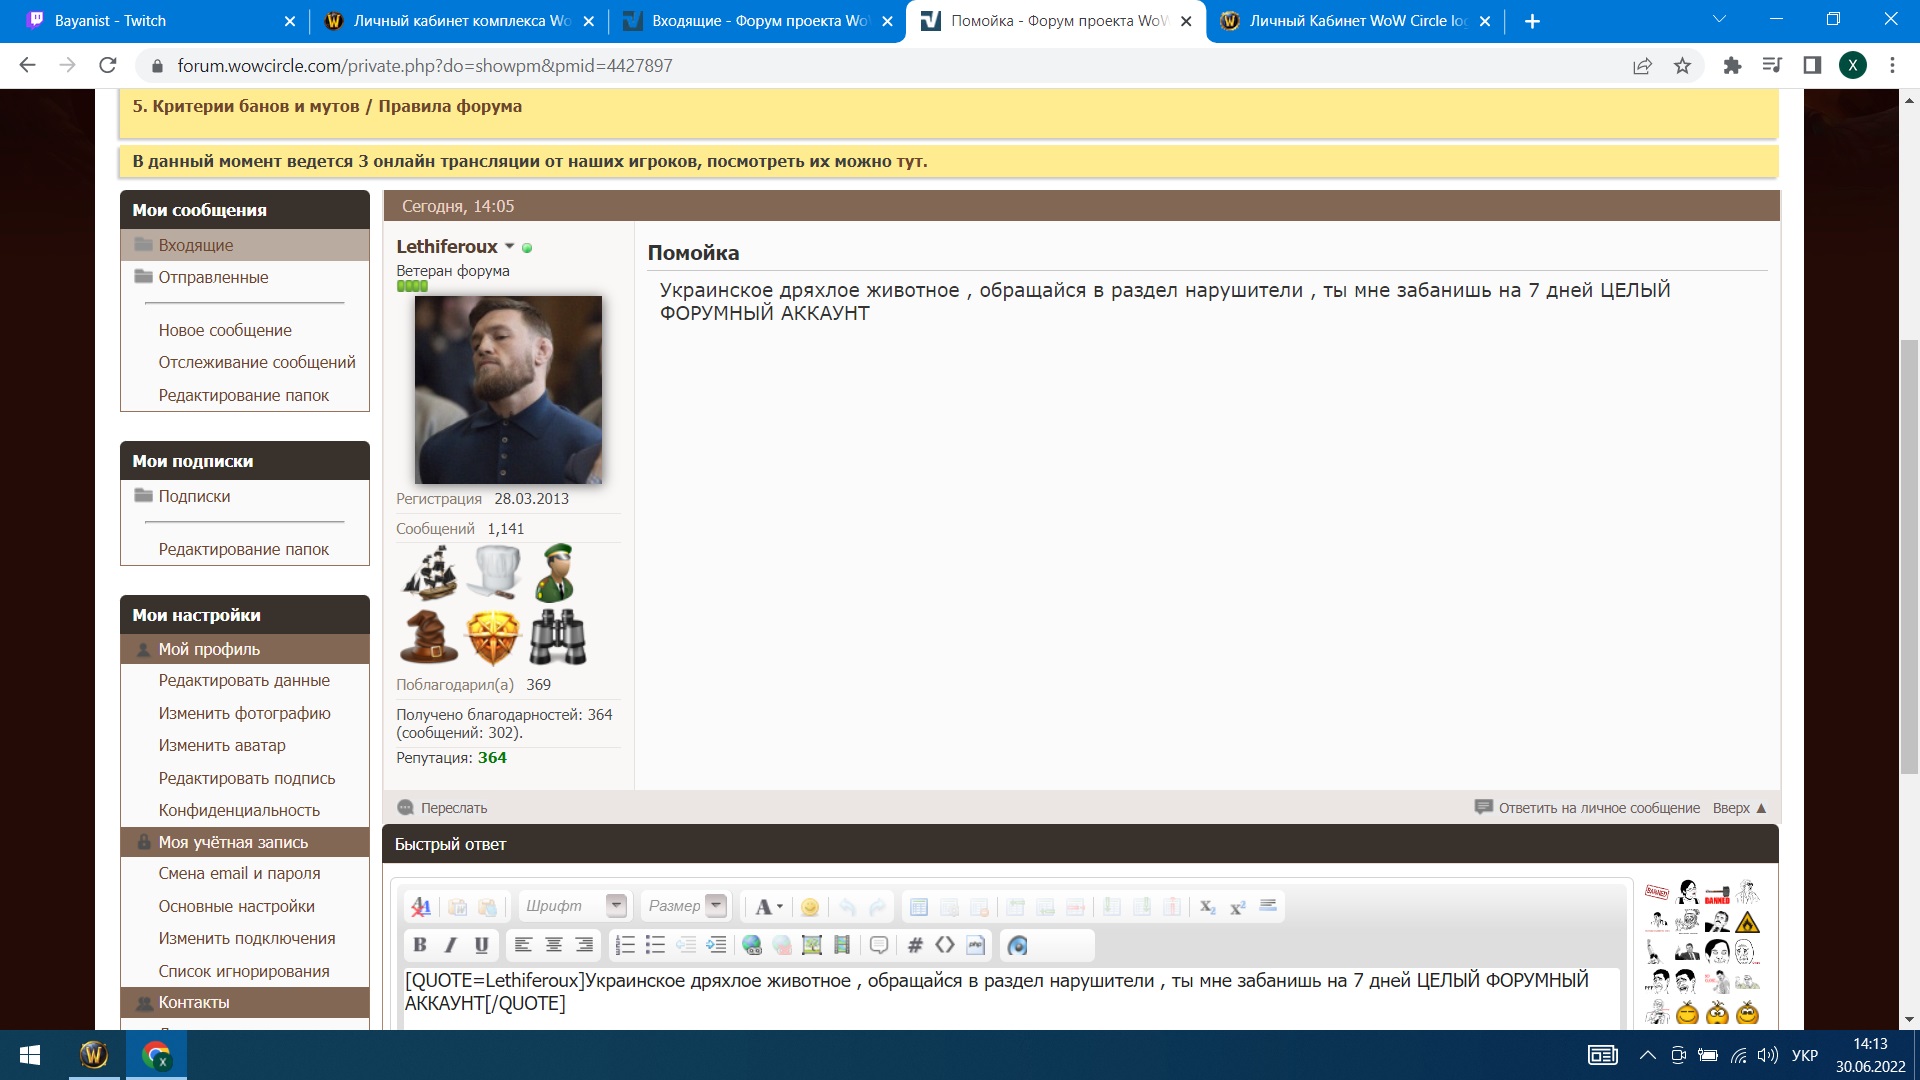
Task: Click the remove text formatting icon
Action: 421,907
